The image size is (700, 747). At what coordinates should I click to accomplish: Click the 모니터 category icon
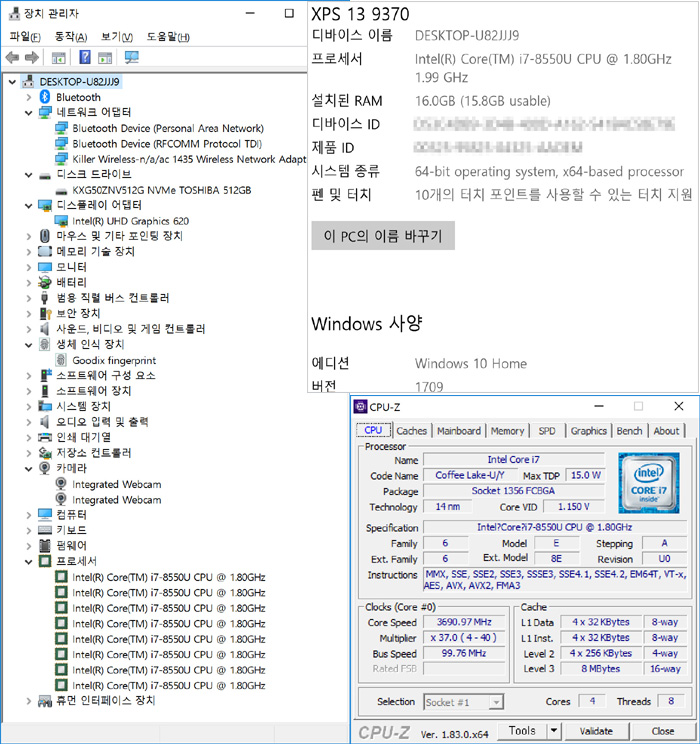(x=45, y=267)
